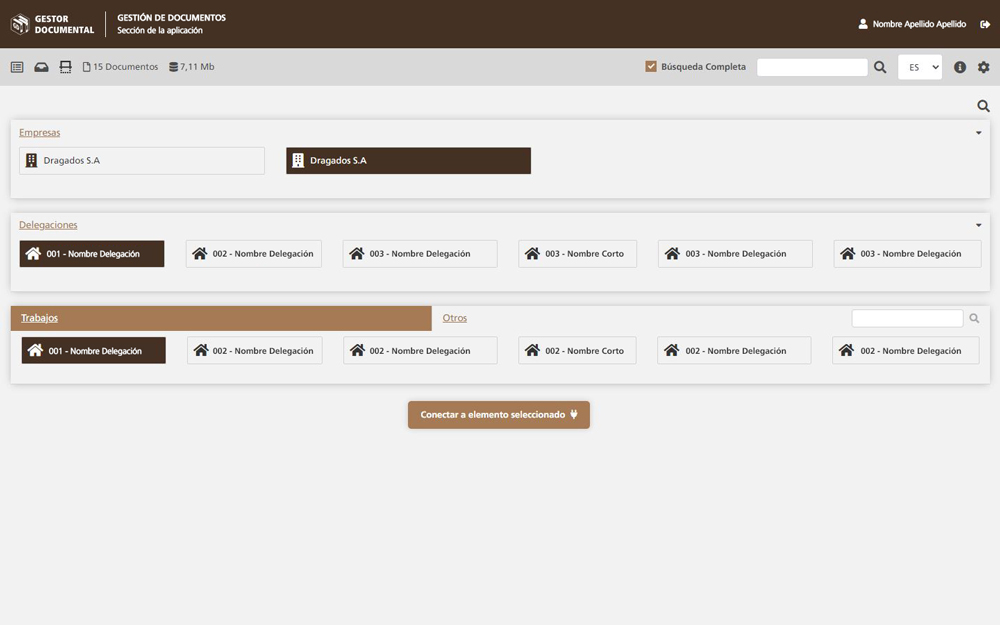The height and width of the screenshot is (625, 1000).
Task: Click the logout icon beside the user name
Action: 985,24
